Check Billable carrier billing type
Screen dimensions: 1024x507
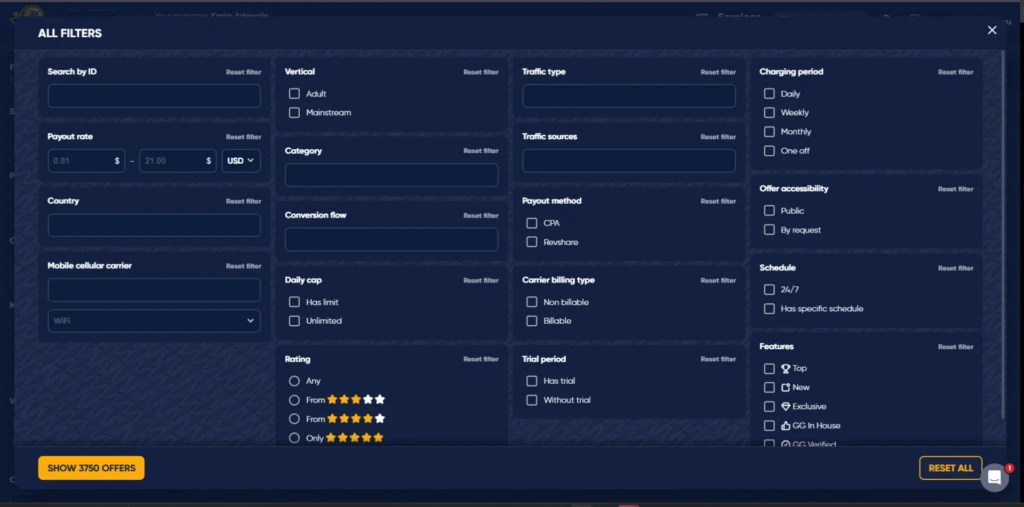[532, 321]
